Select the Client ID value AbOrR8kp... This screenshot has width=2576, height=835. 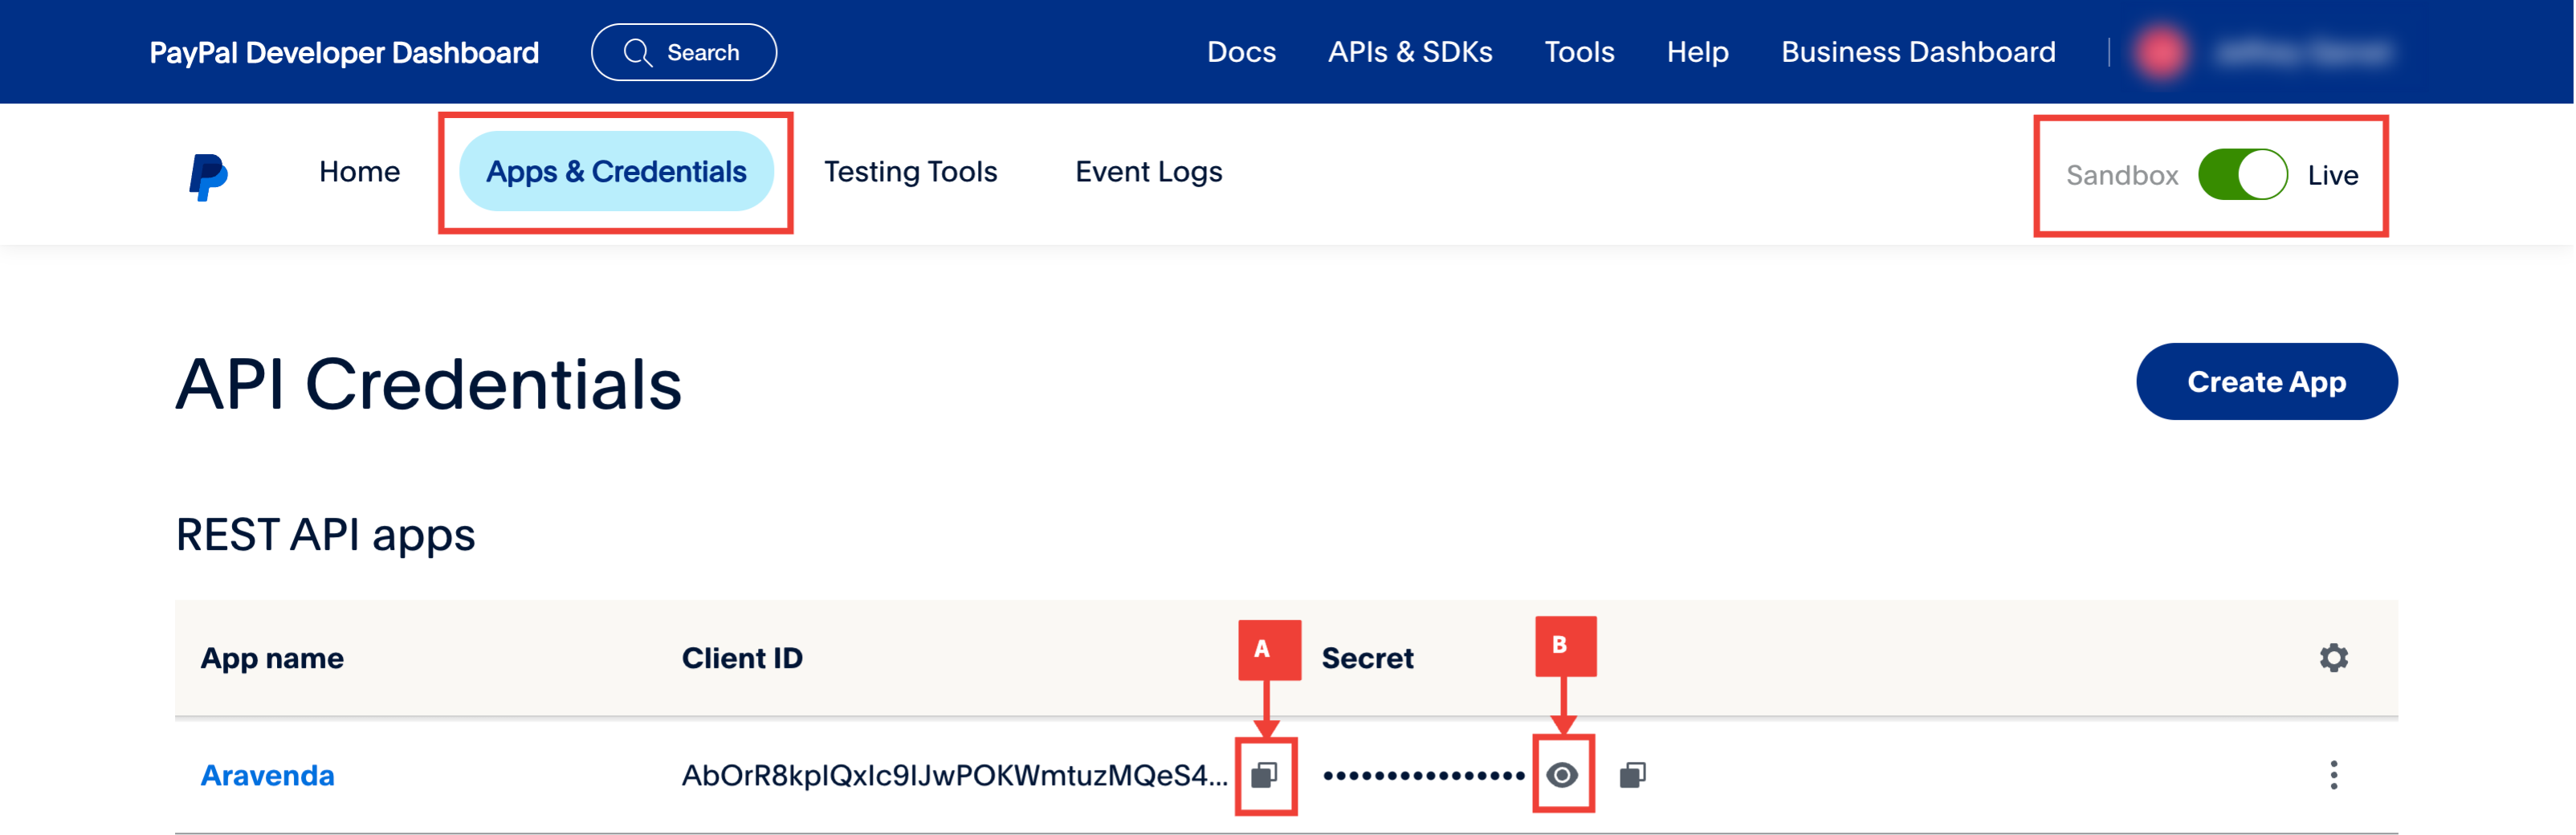coord(954,775)
